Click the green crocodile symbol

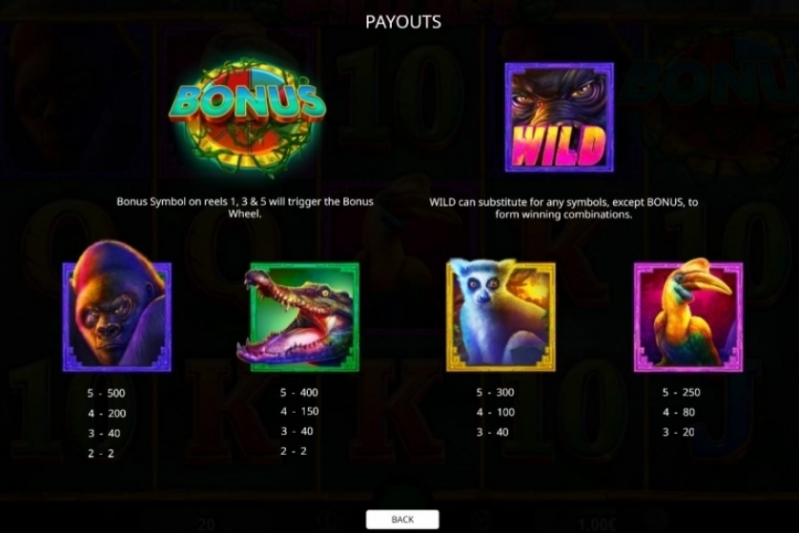tap(299, 316)
